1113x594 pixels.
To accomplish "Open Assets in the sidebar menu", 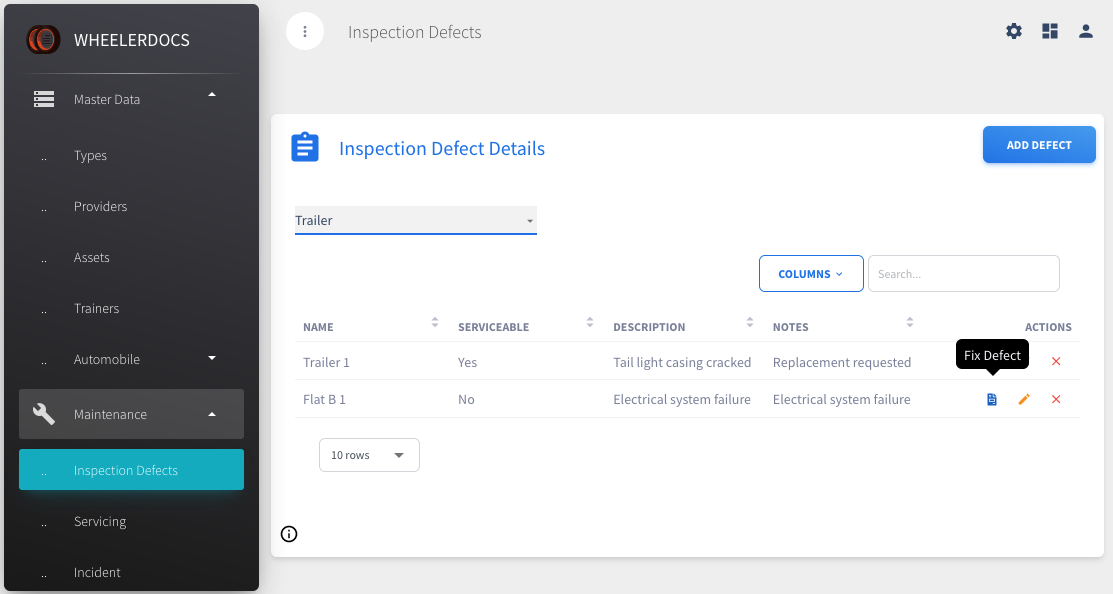I will (92, 257).
